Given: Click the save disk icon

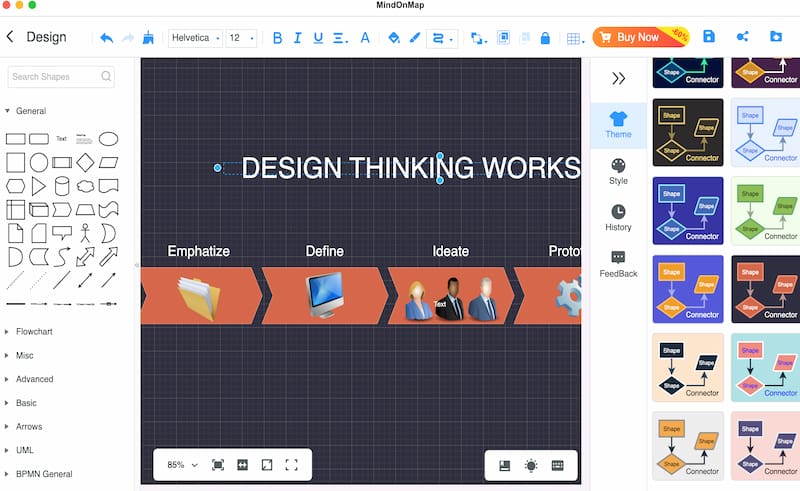Looking at the screenshot, I should tap(709, 36).
